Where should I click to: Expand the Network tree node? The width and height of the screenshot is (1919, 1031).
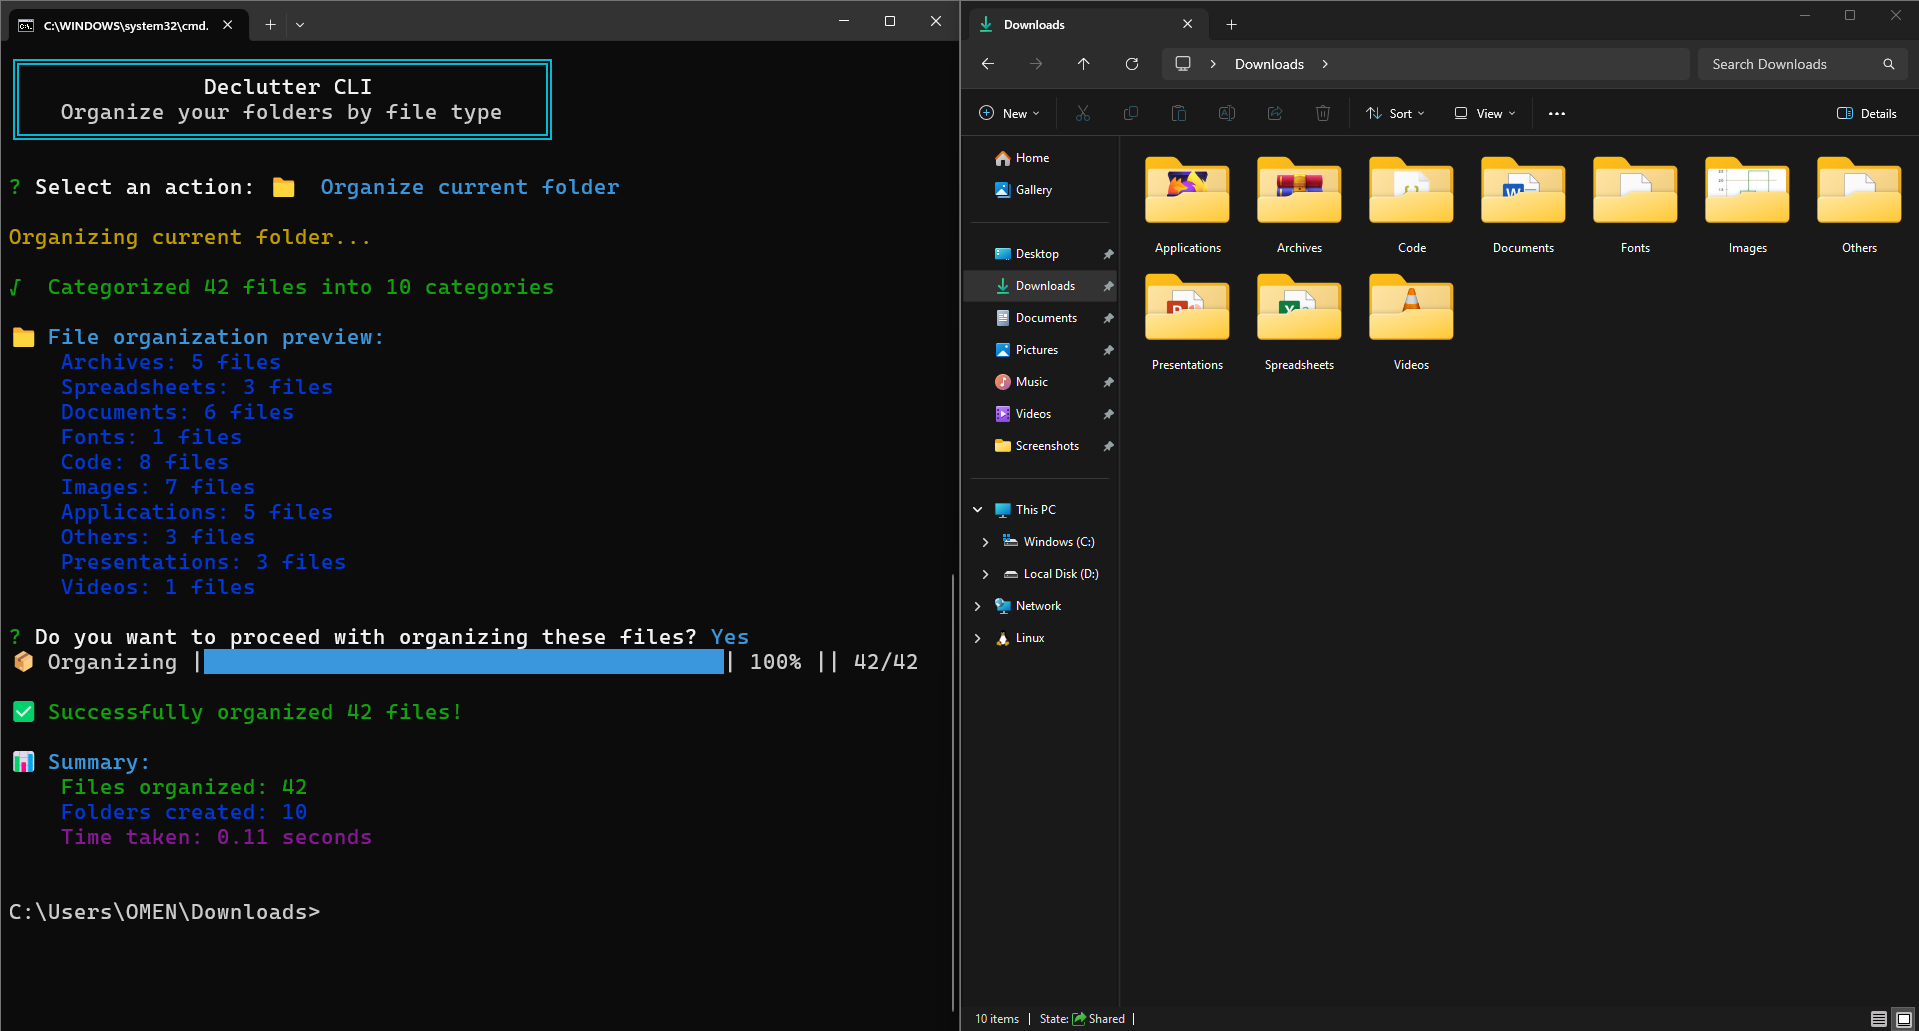point(978,606)
